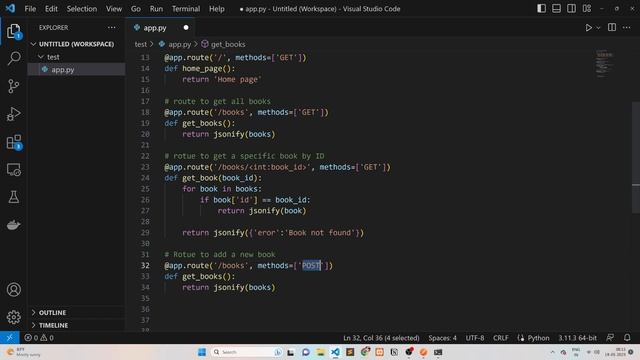This screenshot has width=640, height=360.
Task: Open the errors and warnings indicator
Action: point(39,338)
